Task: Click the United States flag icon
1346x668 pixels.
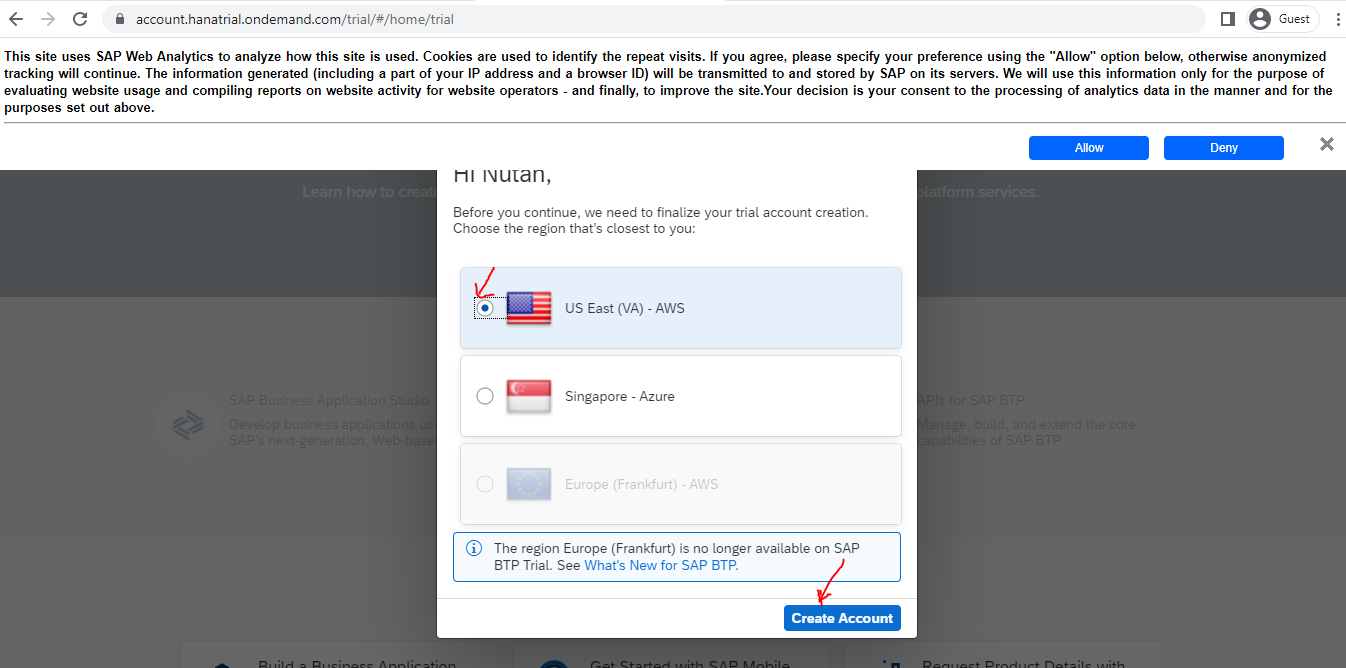Action: (529, 308)
